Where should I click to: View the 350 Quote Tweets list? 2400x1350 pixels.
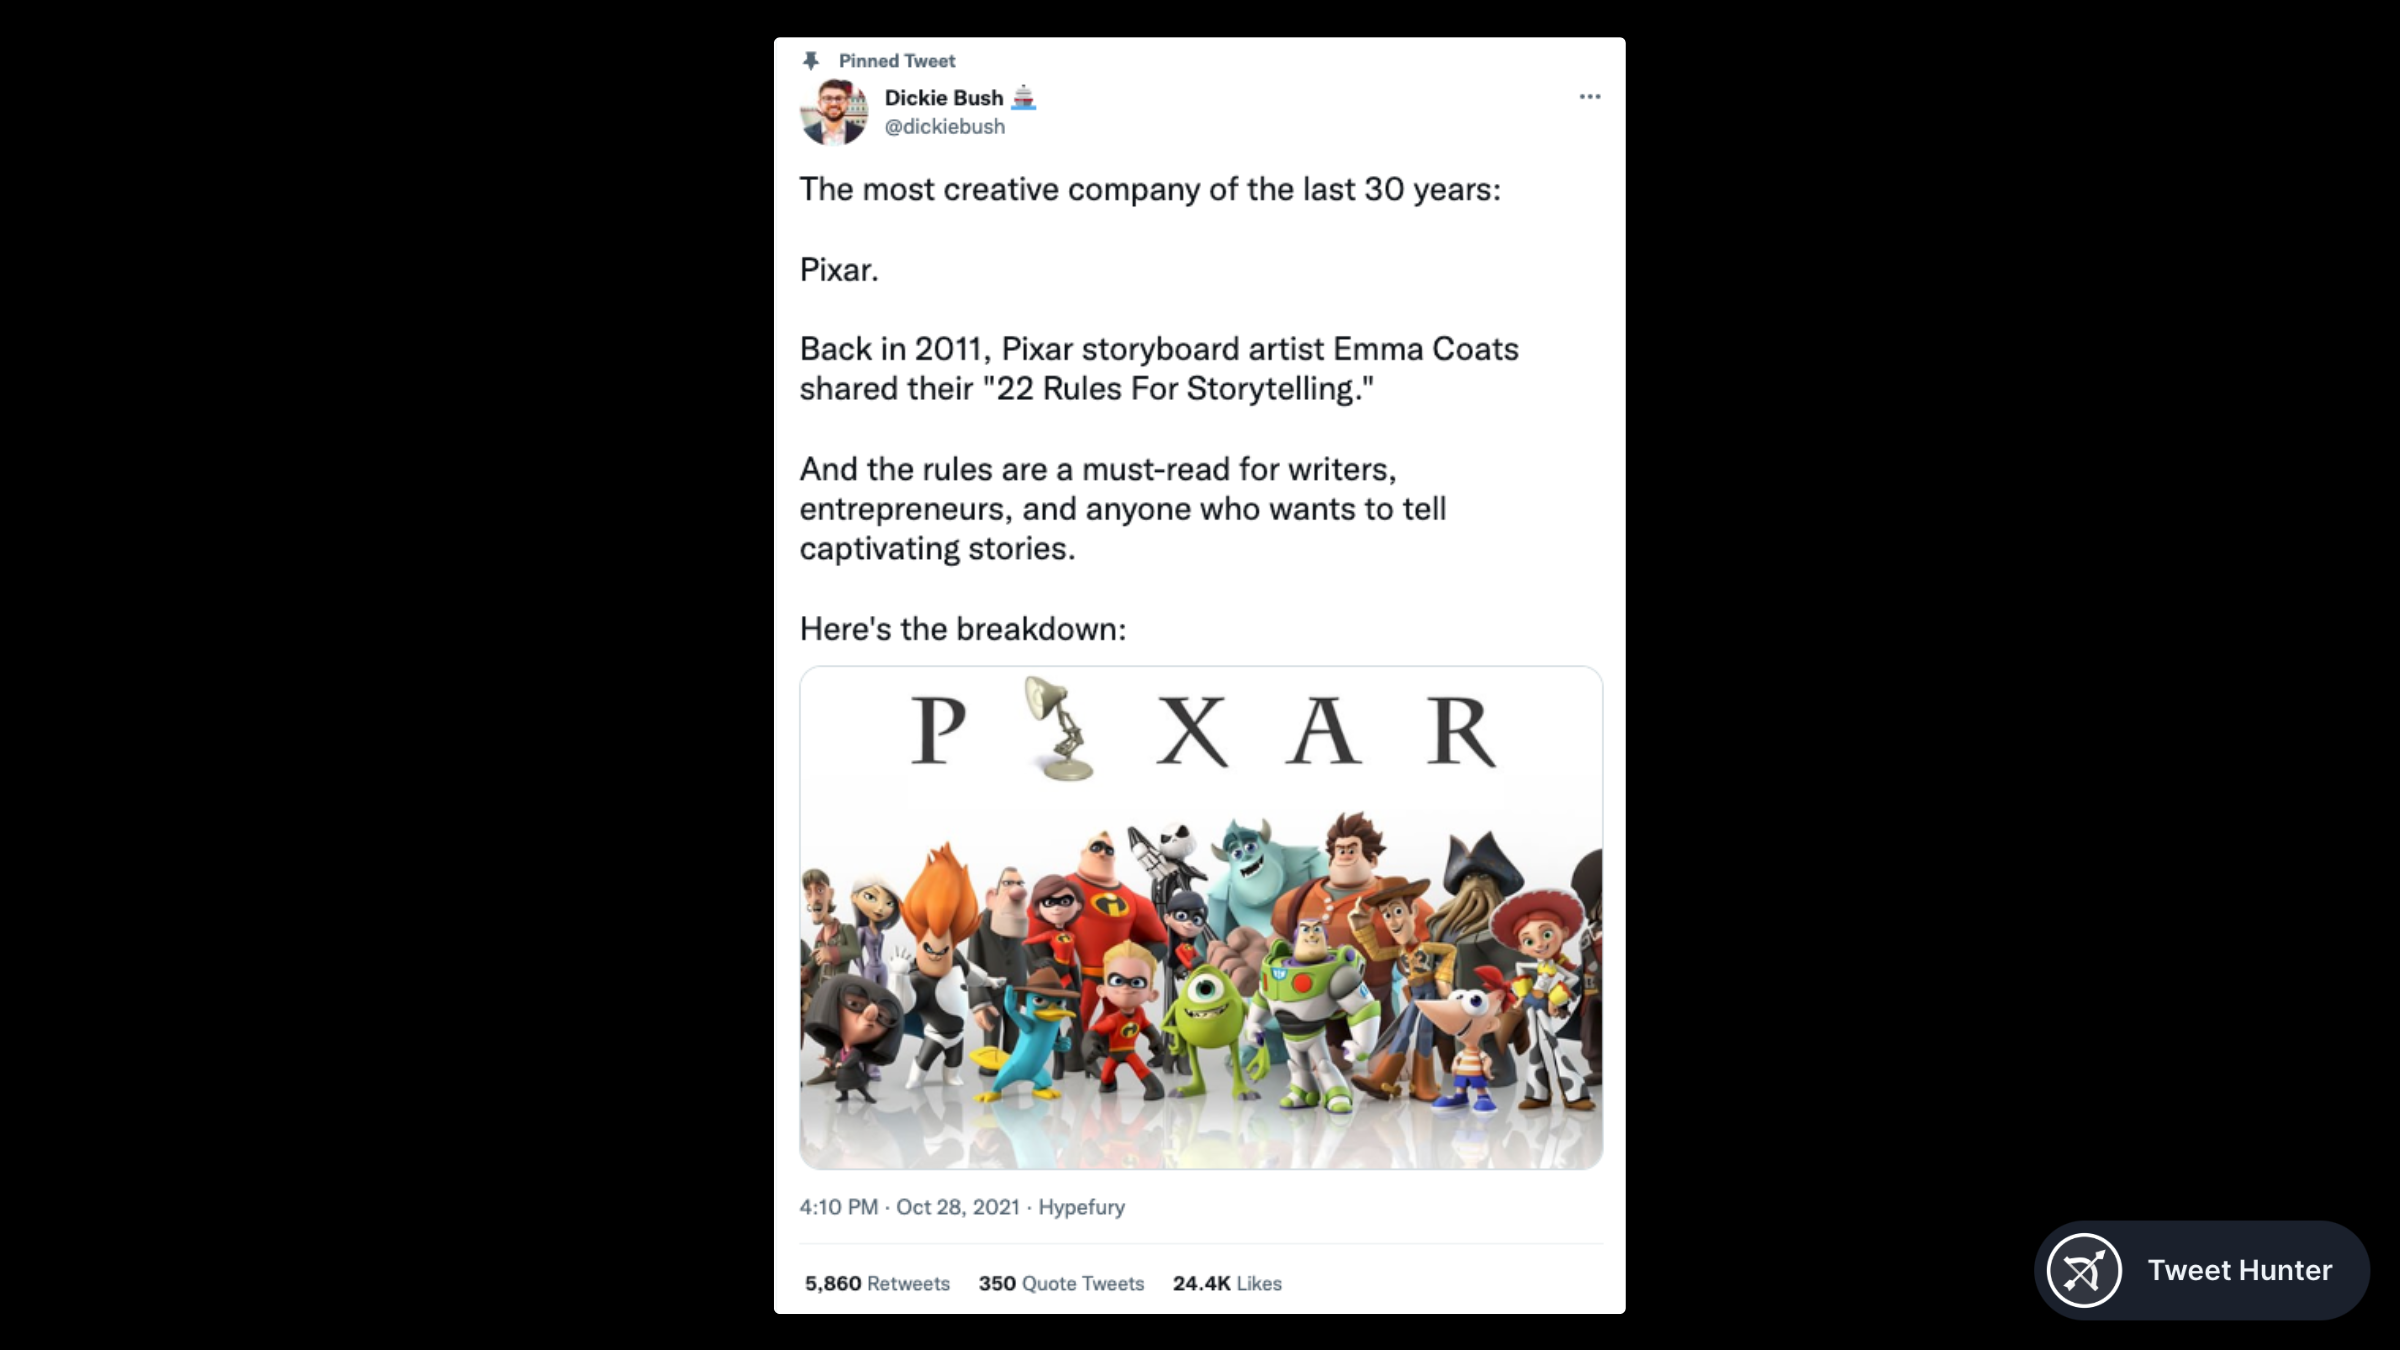click(x=1061, y=1283)
